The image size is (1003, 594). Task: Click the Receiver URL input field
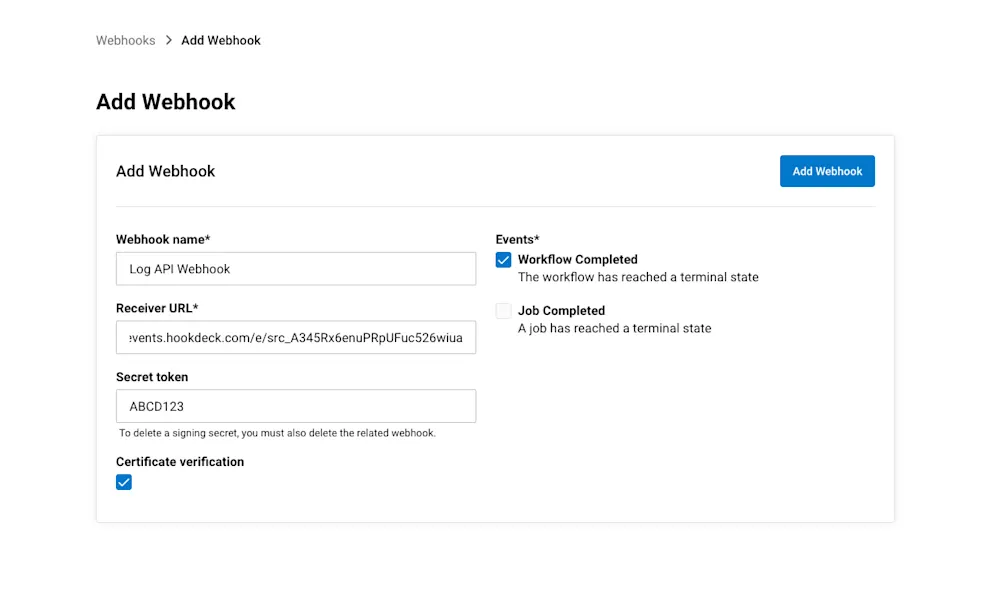(x=295, y=337)
